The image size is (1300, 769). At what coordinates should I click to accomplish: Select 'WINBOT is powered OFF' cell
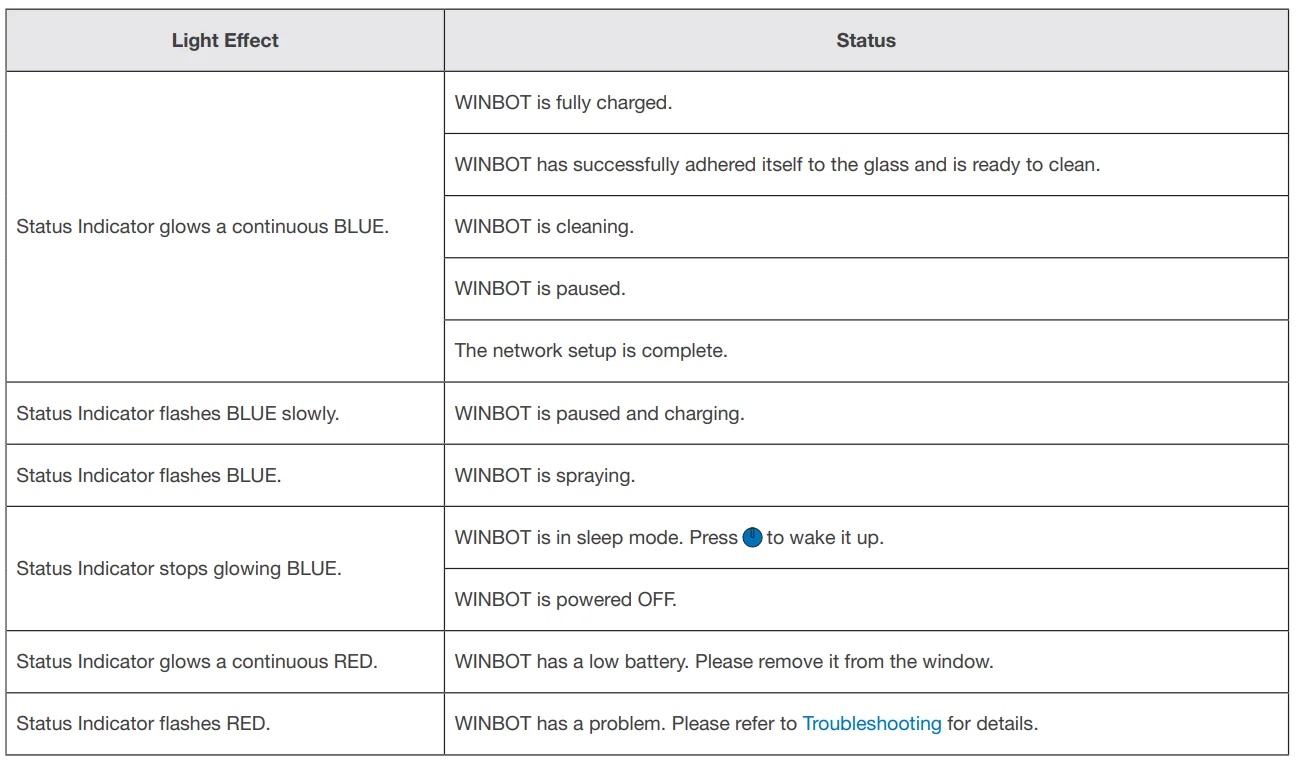[x=565, y=600]
